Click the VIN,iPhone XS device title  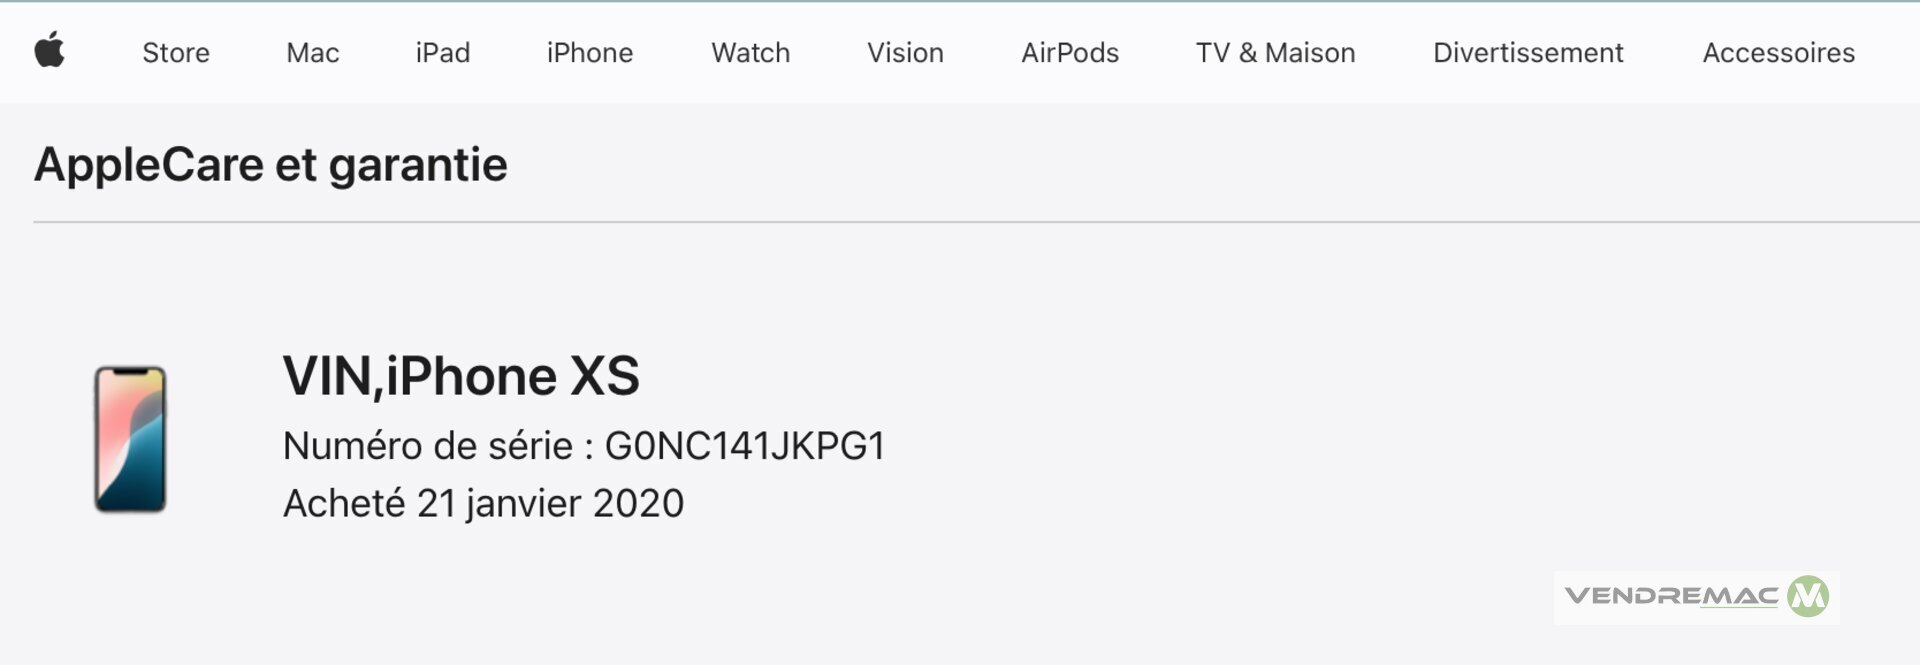coord(461,377)
